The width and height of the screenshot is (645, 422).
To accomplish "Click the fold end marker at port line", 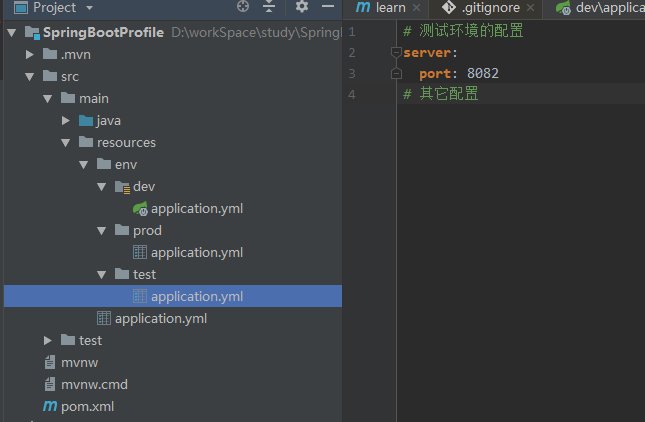I will [396, 74].
